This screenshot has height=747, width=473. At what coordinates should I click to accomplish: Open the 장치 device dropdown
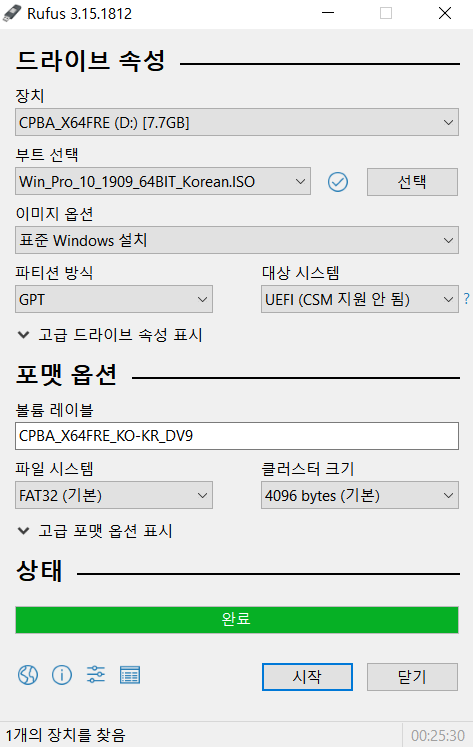pos(237,122)
